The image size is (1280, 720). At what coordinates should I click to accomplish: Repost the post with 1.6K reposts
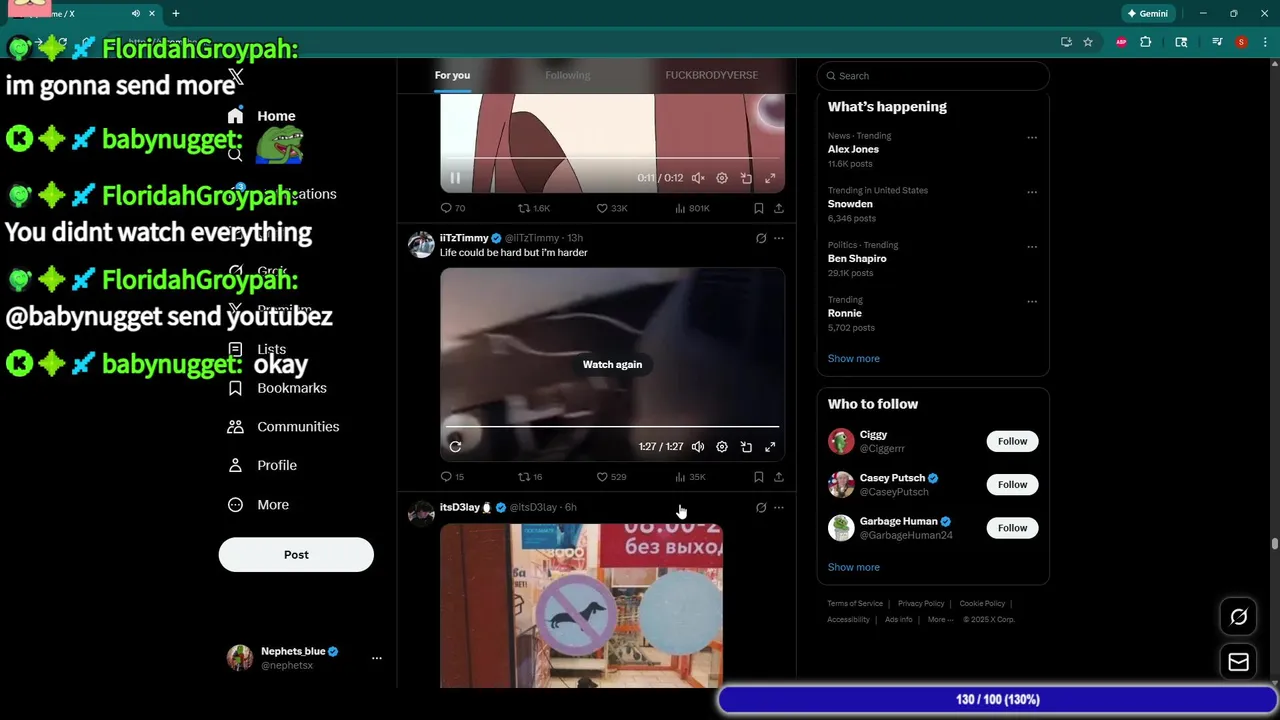[534, 208]
